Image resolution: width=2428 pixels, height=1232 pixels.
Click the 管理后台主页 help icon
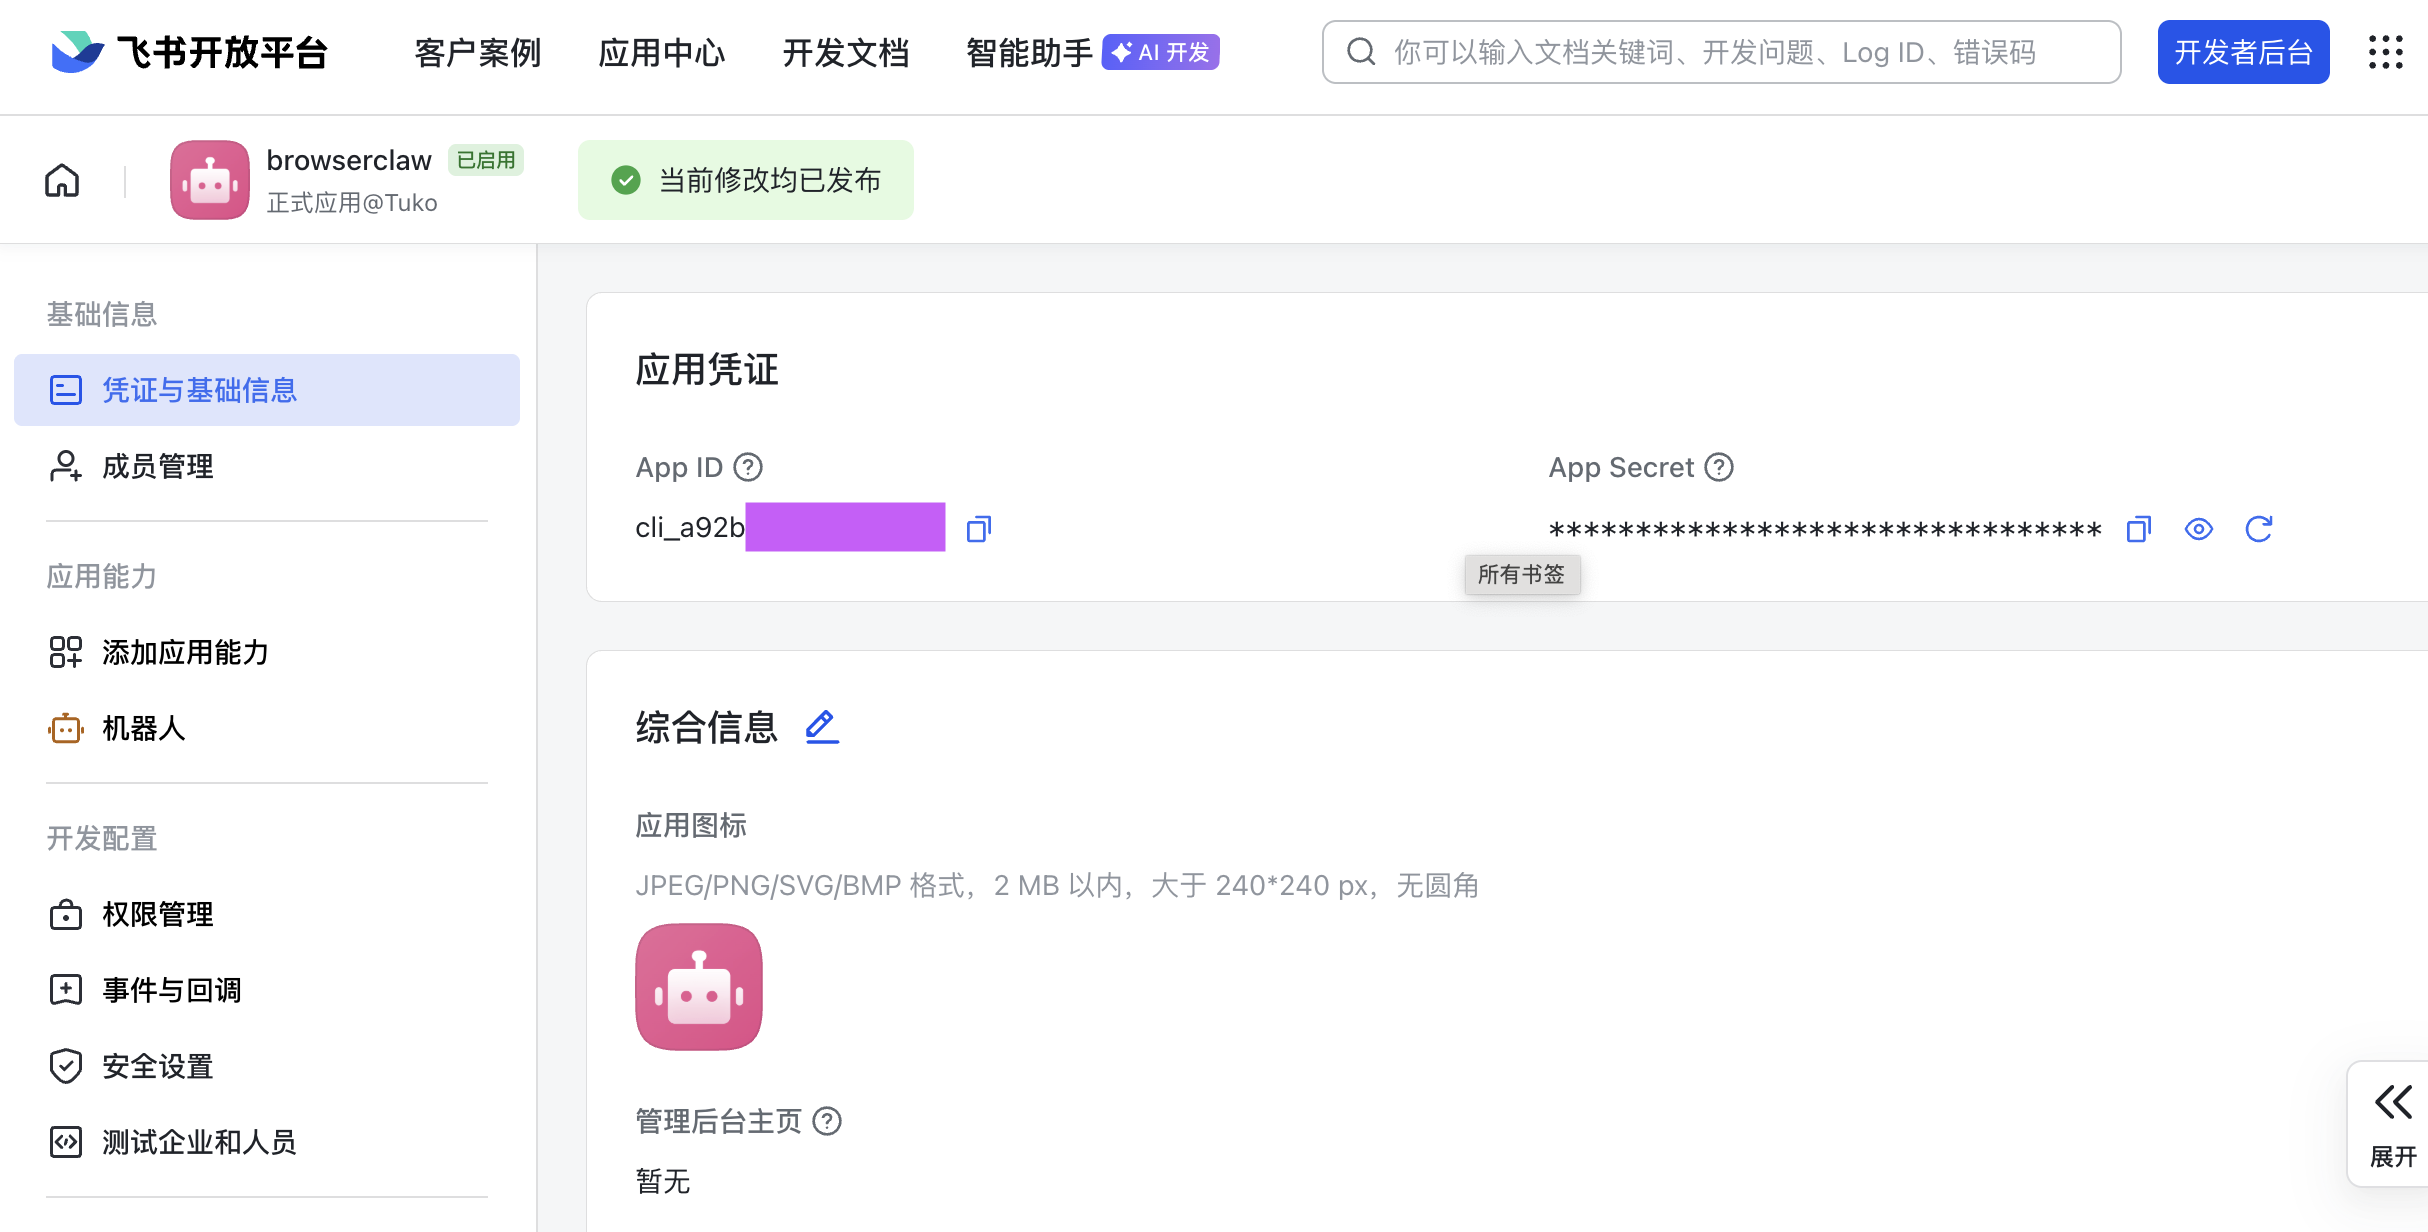(827, 1121)
